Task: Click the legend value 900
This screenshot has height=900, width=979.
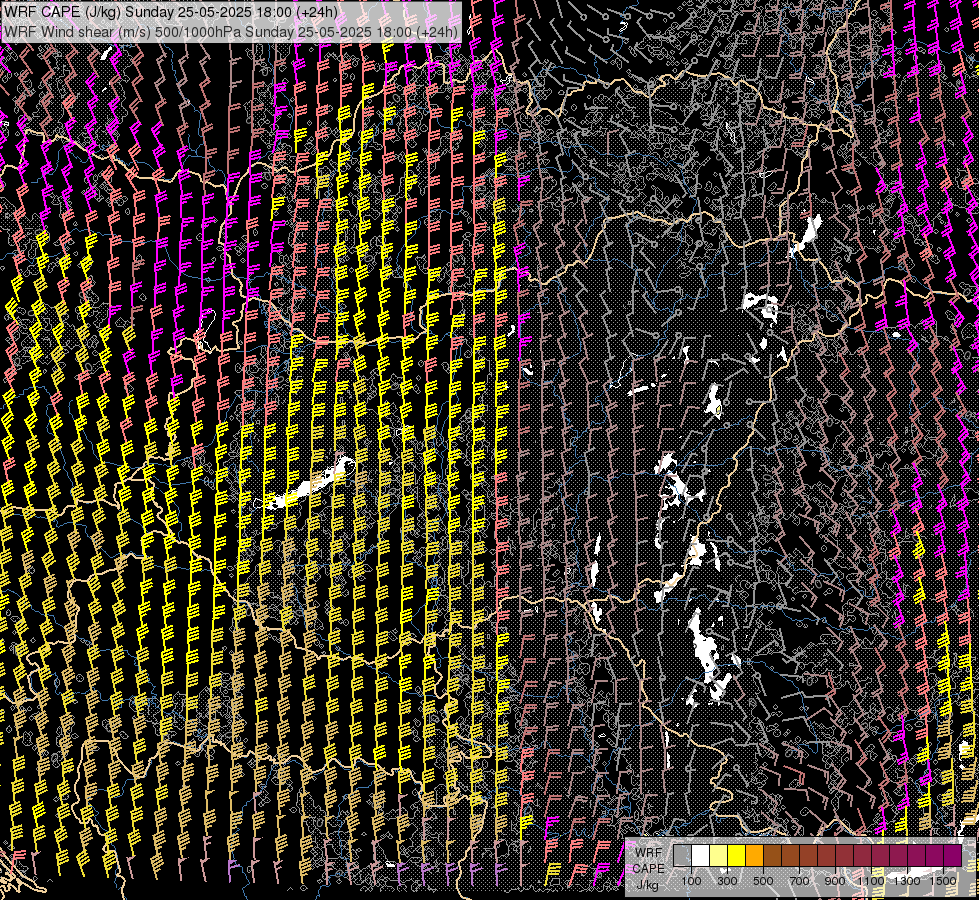Action: pyautogui.click(x=836, y=881)
